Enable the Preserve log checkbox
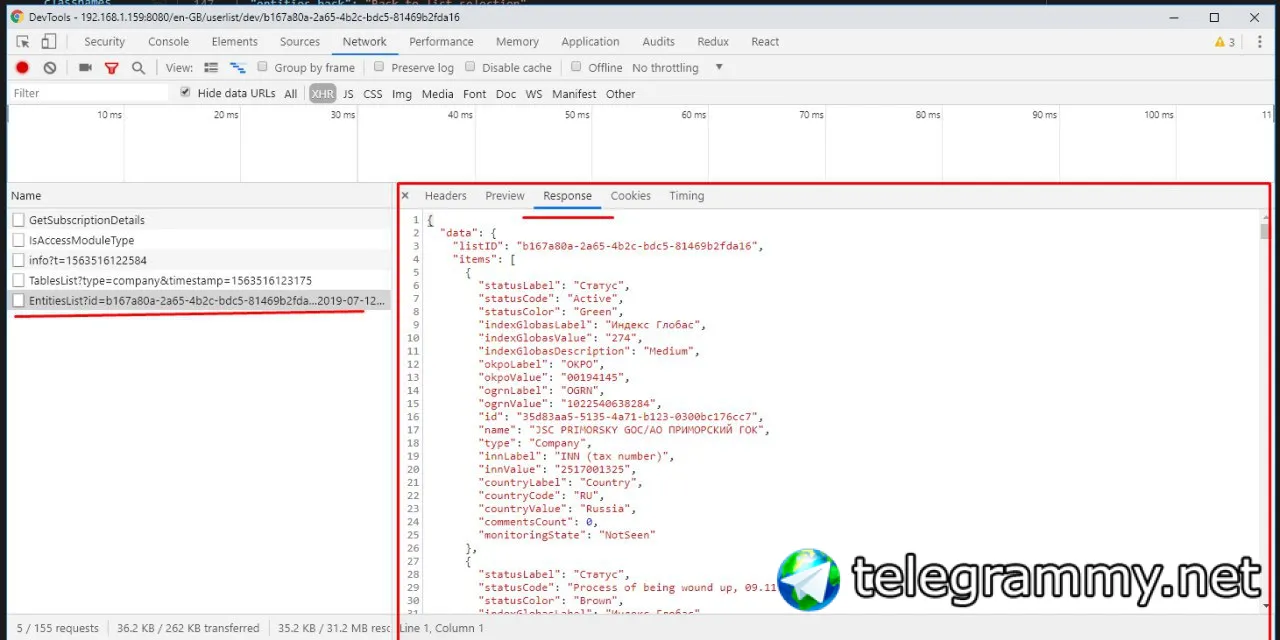This screenshot has width=1280, height=640. pos(379,67)
